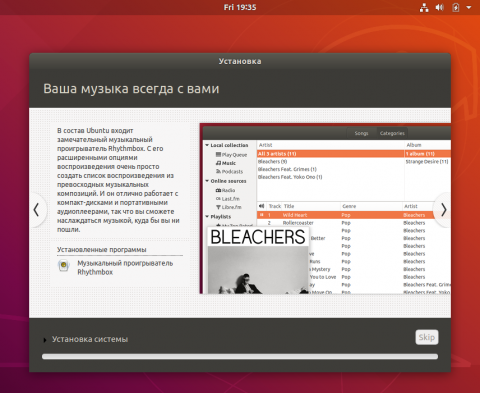Click the Ваша музыка всегда с вами heading
This screenshot has width=480, height=393.
tap(131, 89)
